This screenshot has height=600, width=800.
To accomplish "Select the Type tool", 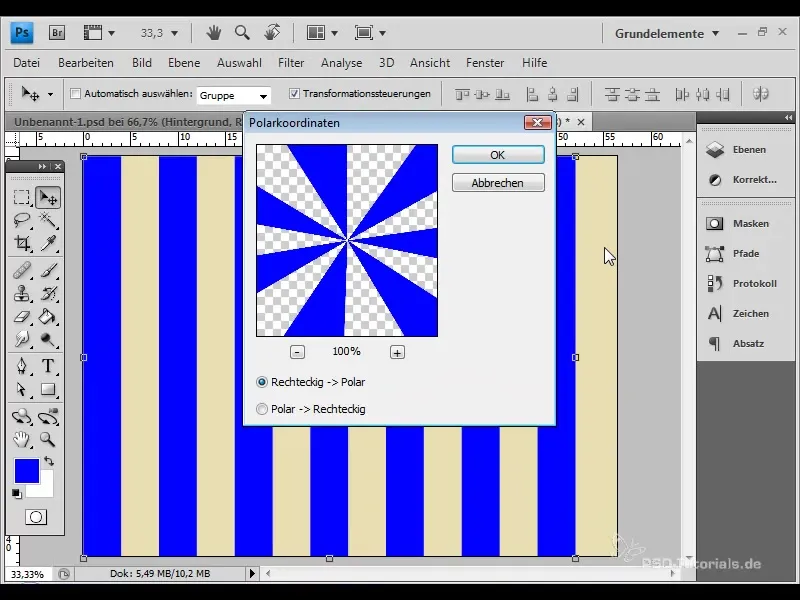I will 48,366.
